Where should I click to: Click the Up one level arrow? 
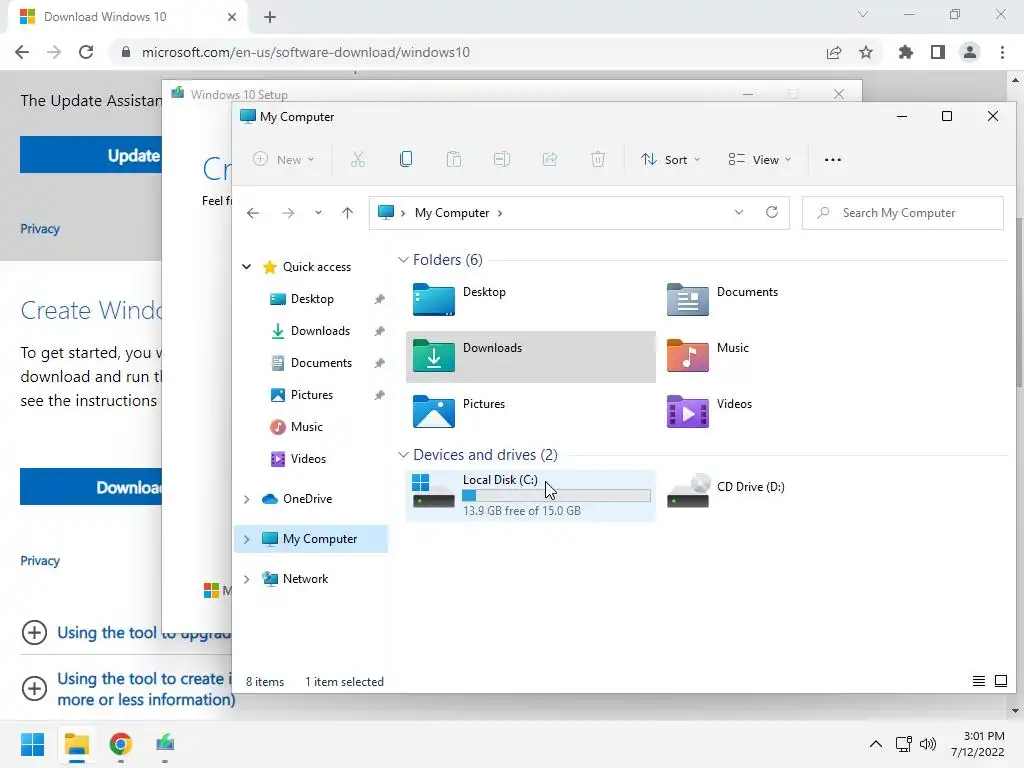[x=347, y=213]
